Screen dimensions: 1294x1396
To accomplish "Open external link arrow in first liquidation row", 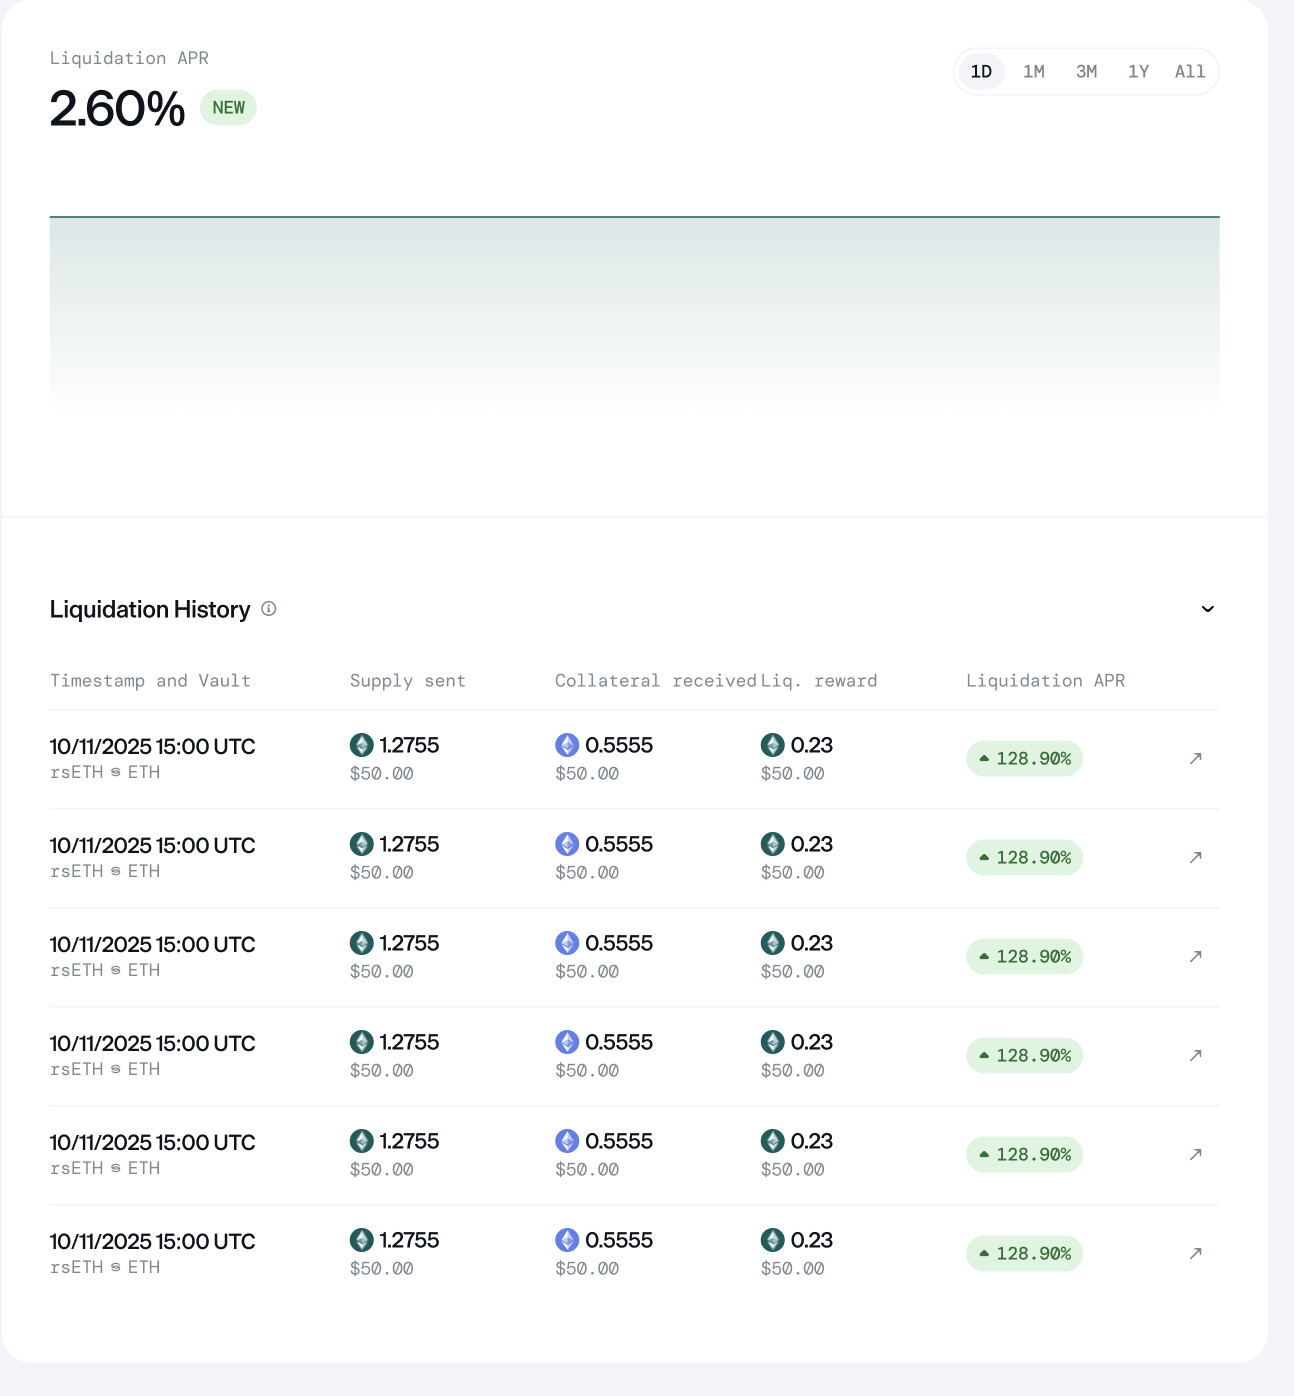I will tap(1195, 759).
